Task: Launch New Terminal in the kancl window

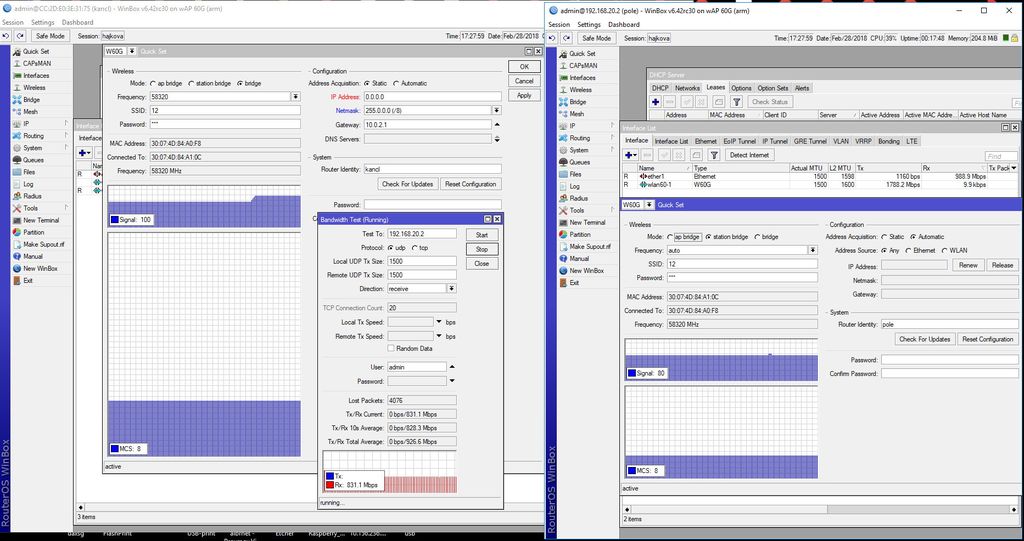Action: click(x=40, y=220)
